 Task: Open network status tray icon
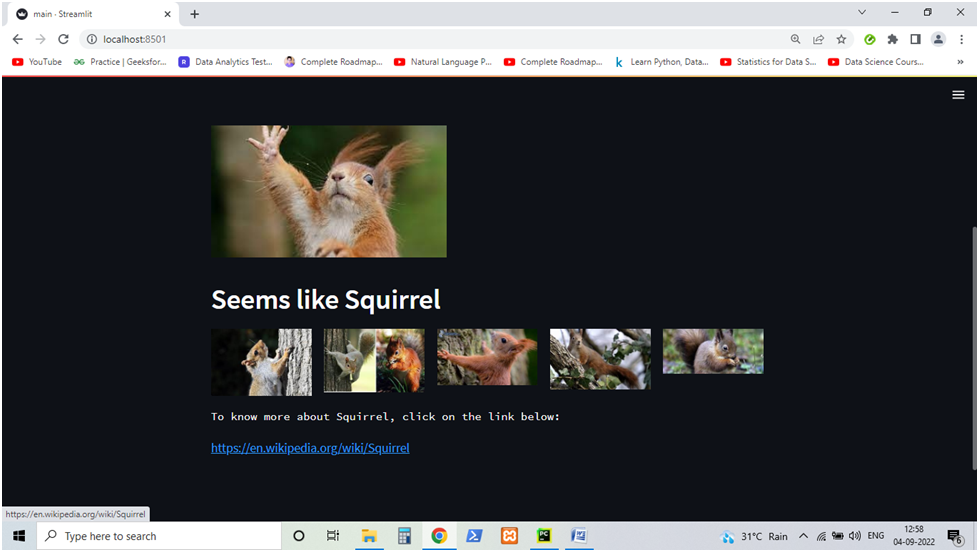[821, 536]
